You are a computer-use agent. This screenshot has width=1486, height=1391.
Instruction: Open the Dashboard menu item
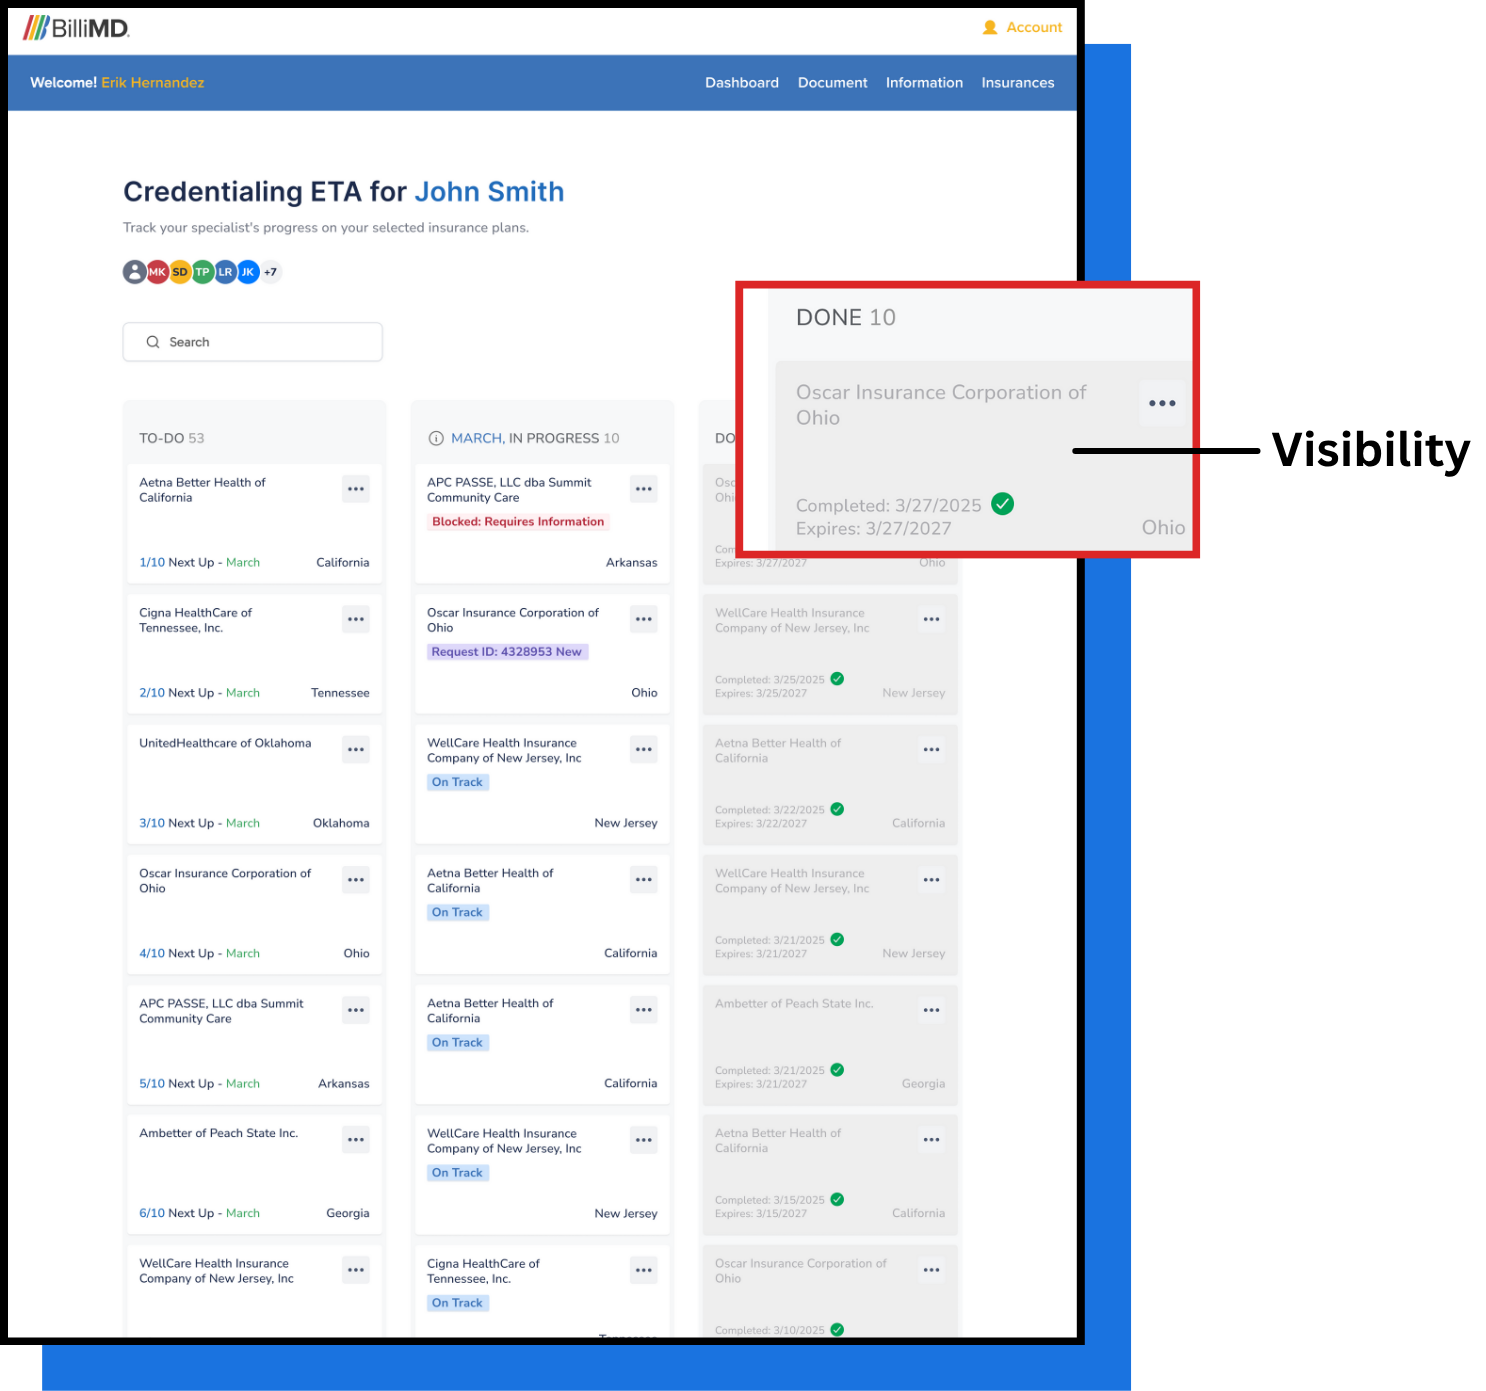click(742, 83)
